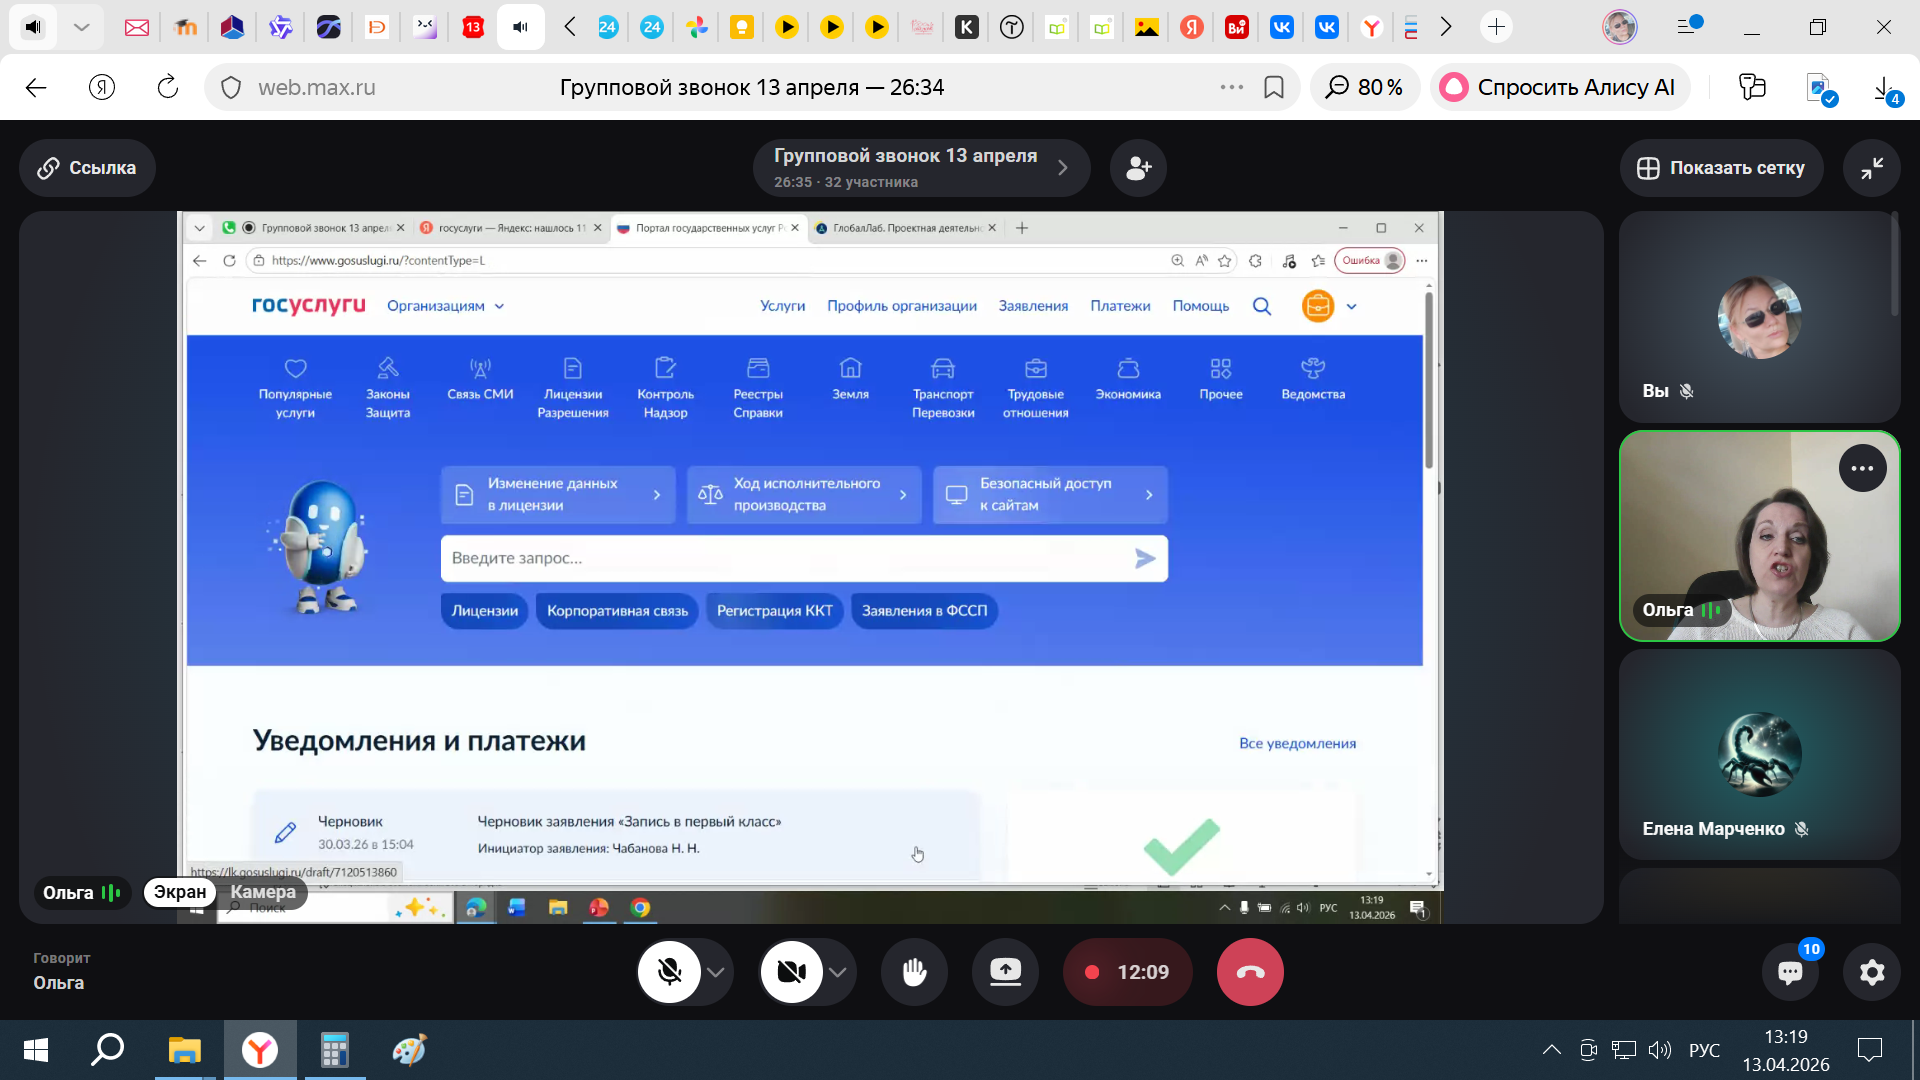
Task: Open Paint from the taskbar
Action: (409, 1050)
